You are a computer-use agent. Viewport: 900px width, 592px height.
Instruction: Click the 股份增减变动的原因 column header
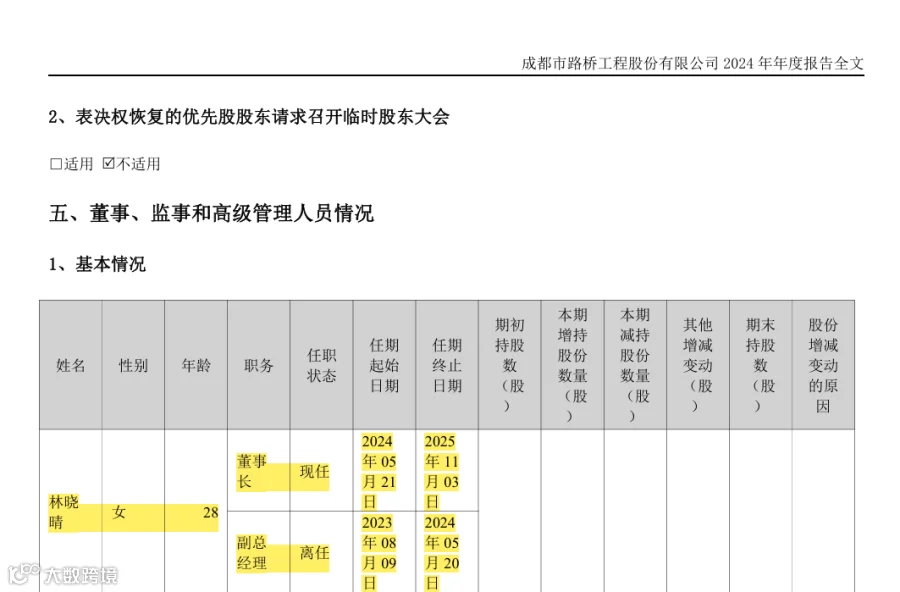pyautogui.click(x=823, y=363)
